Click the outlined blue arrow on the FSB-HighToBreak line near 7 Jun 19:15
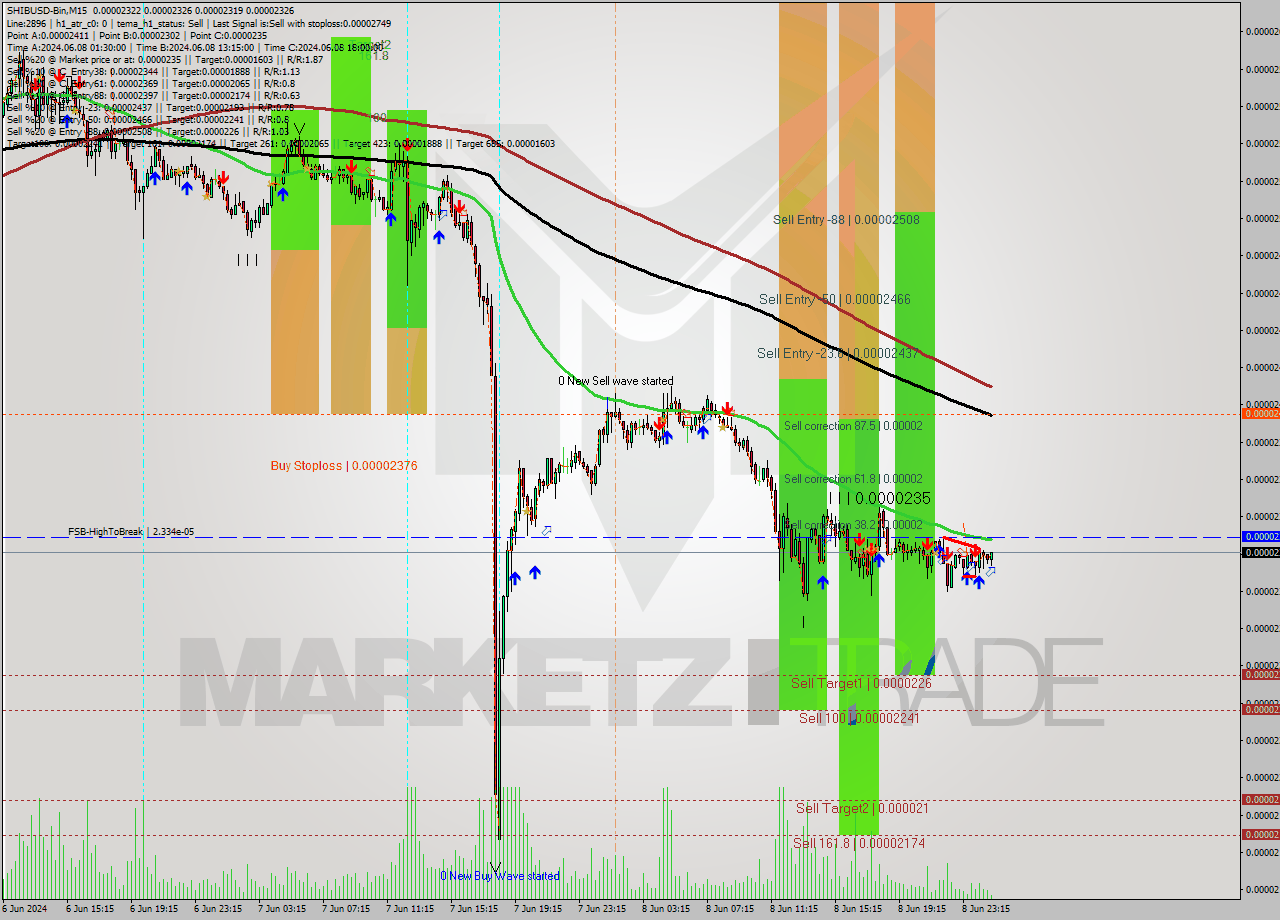 pyautogui.click(x=547, y=530)
